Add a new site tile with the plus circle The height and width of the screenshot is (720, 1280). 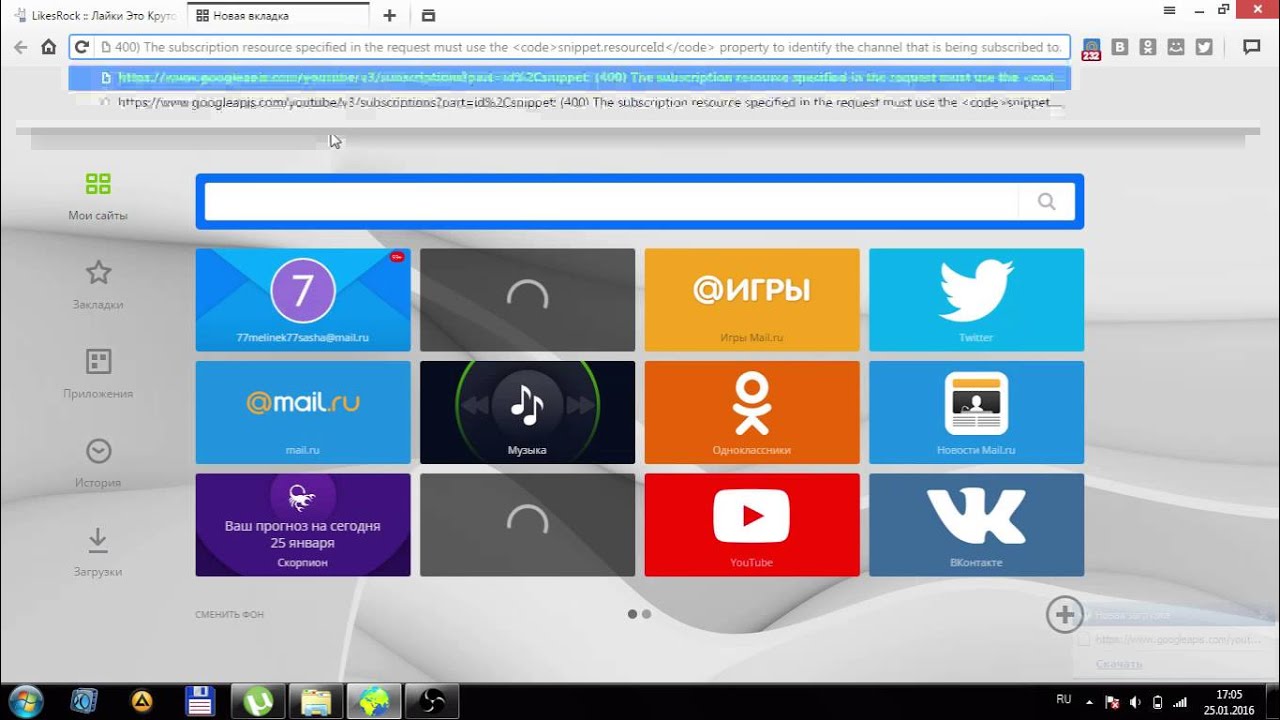click(x=1064, y=614)
